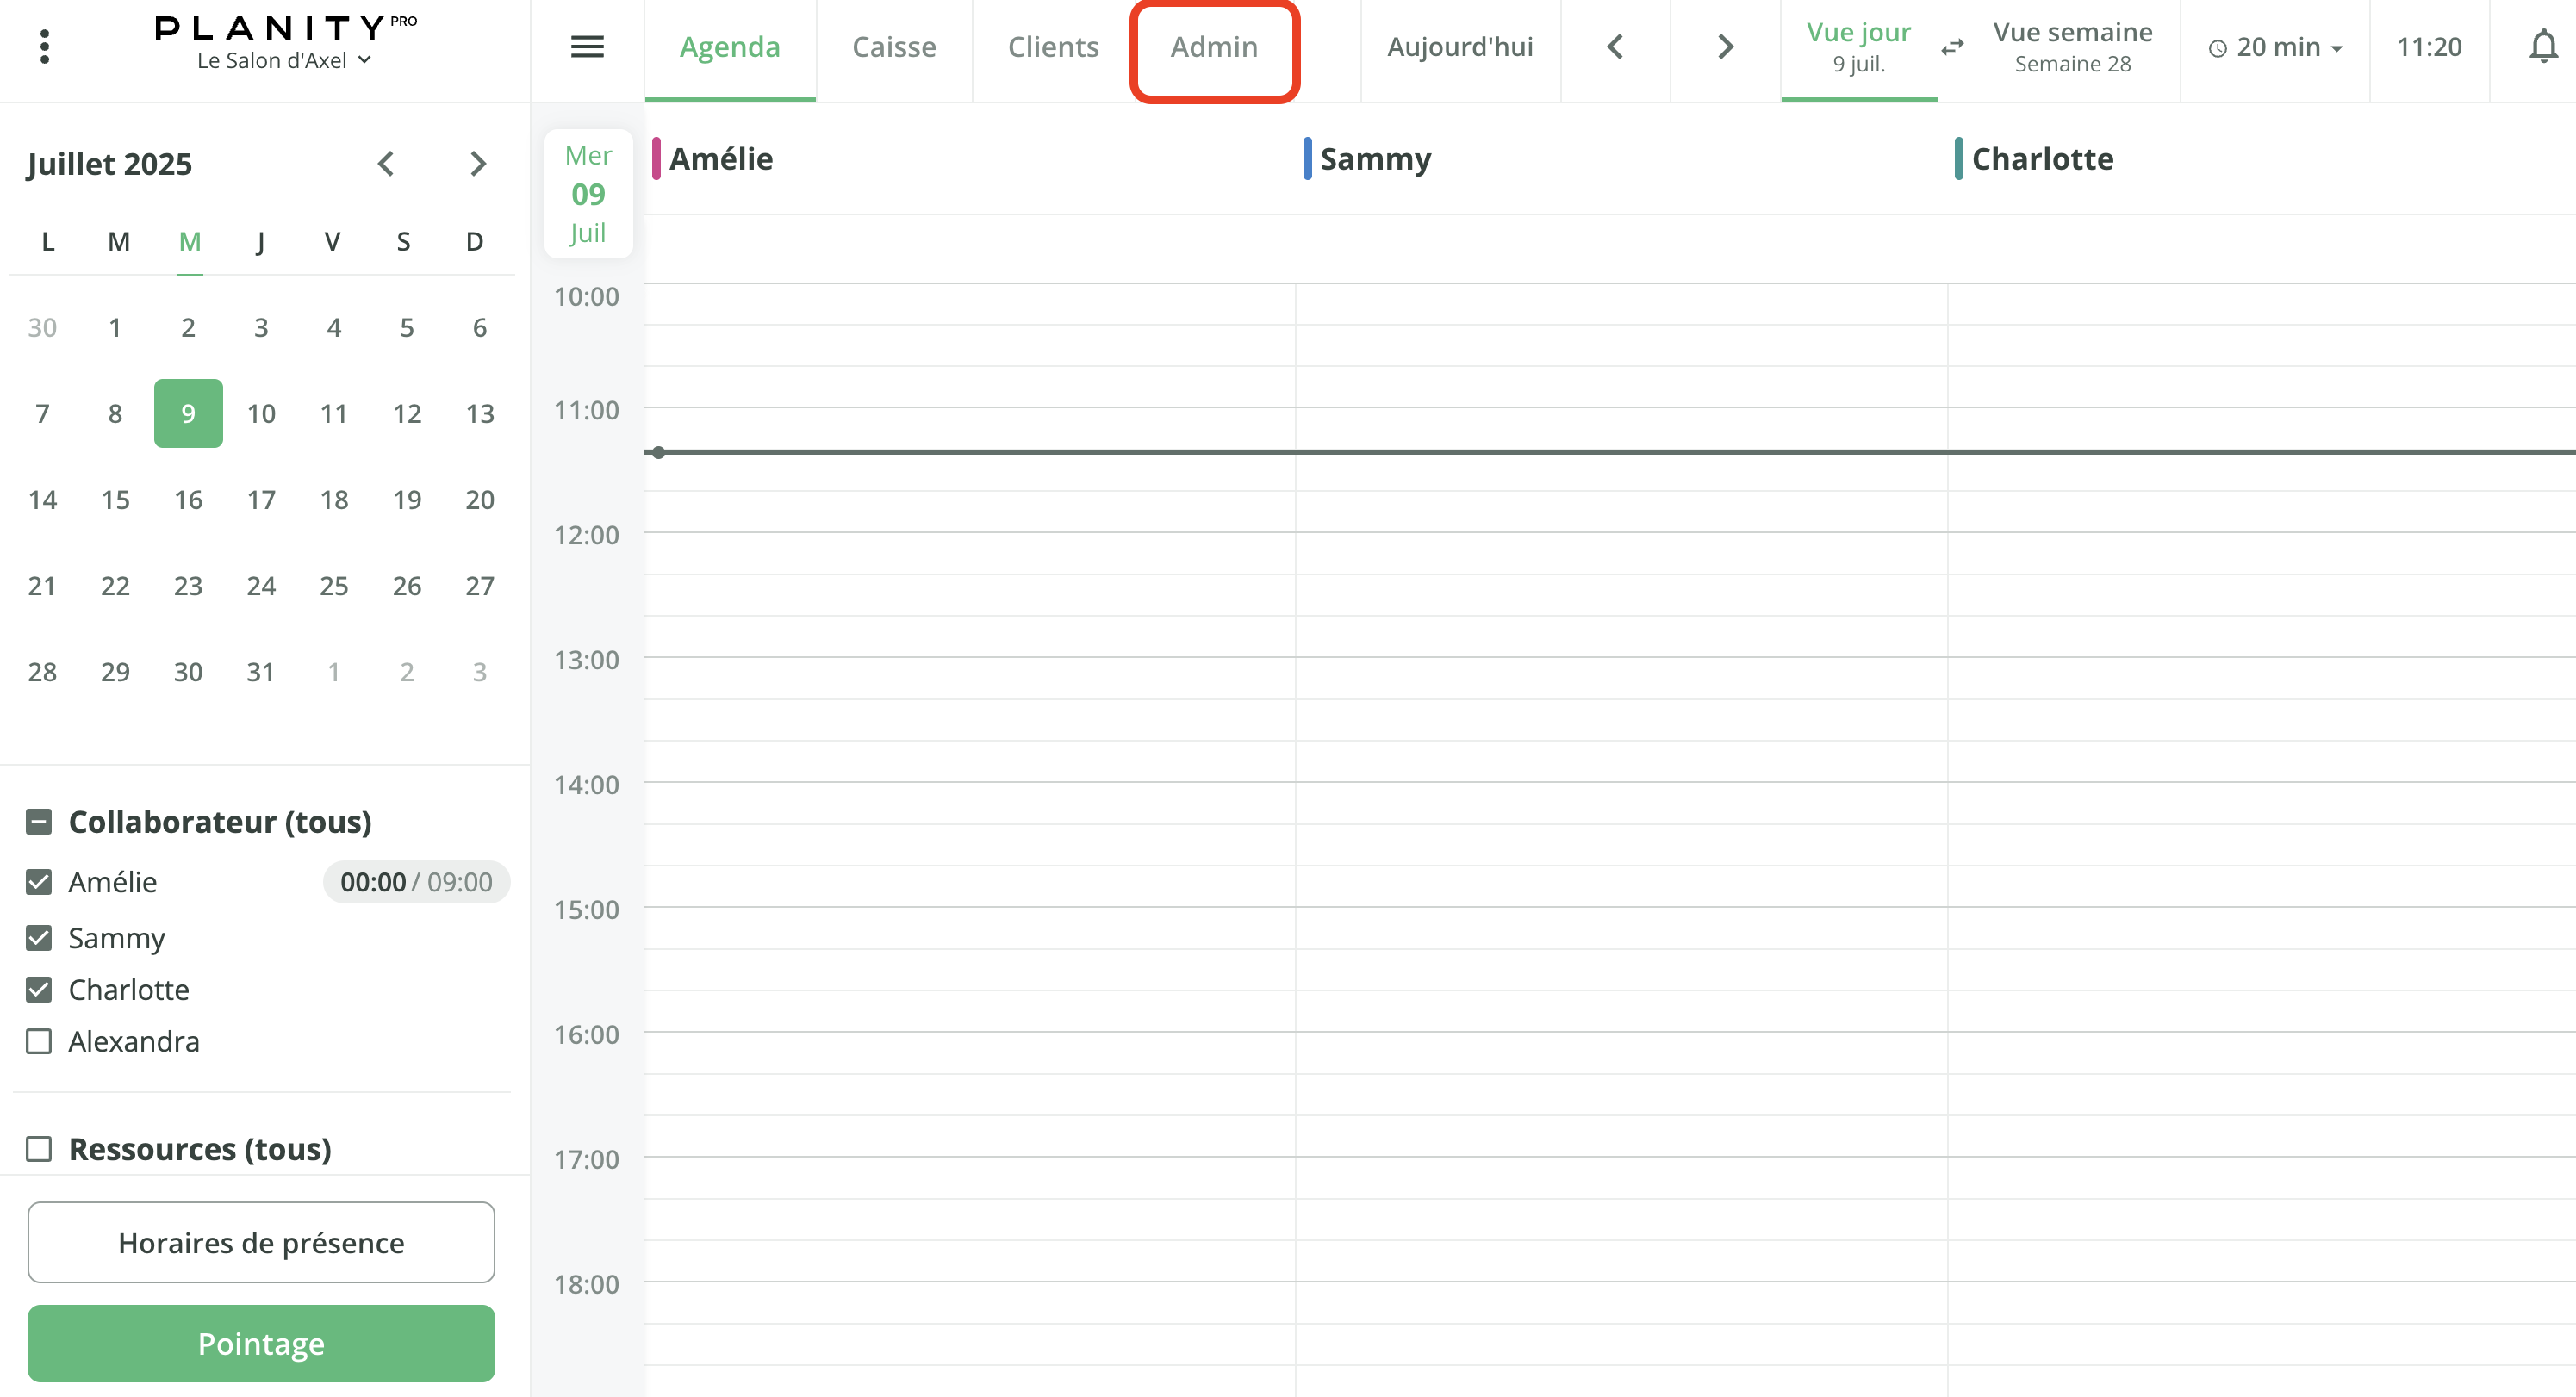Go to next month in mini calendar
2576x1397 pixels.
tap(478, 164)
